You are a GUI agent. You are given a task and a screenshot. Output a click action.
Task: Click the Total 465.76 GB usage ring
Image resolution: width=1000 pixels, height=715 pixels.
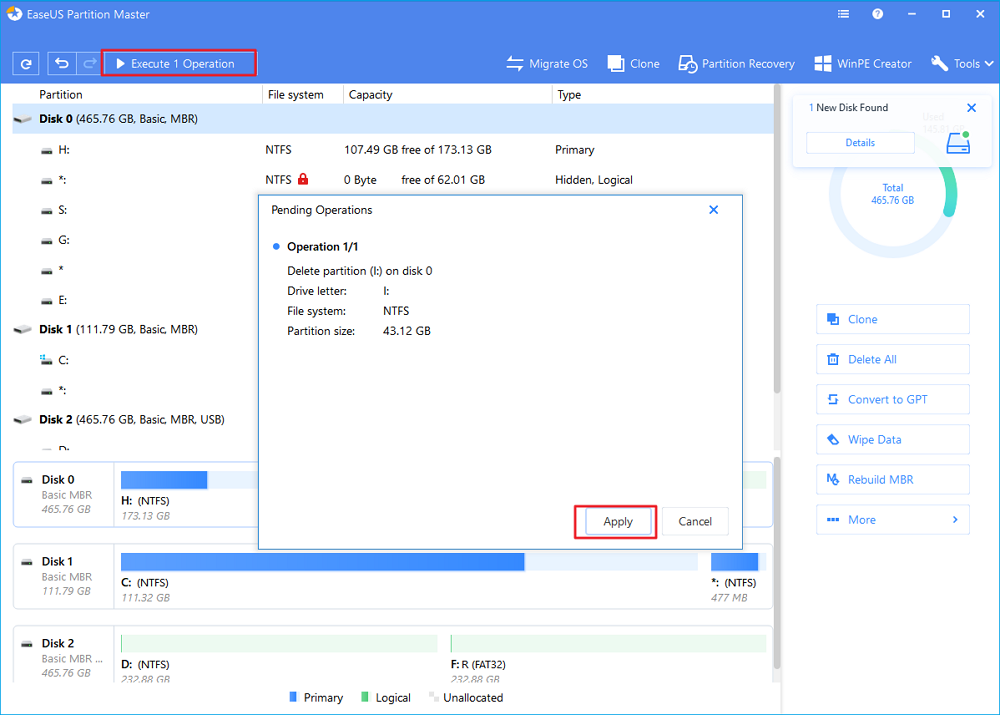coord(892,195)
